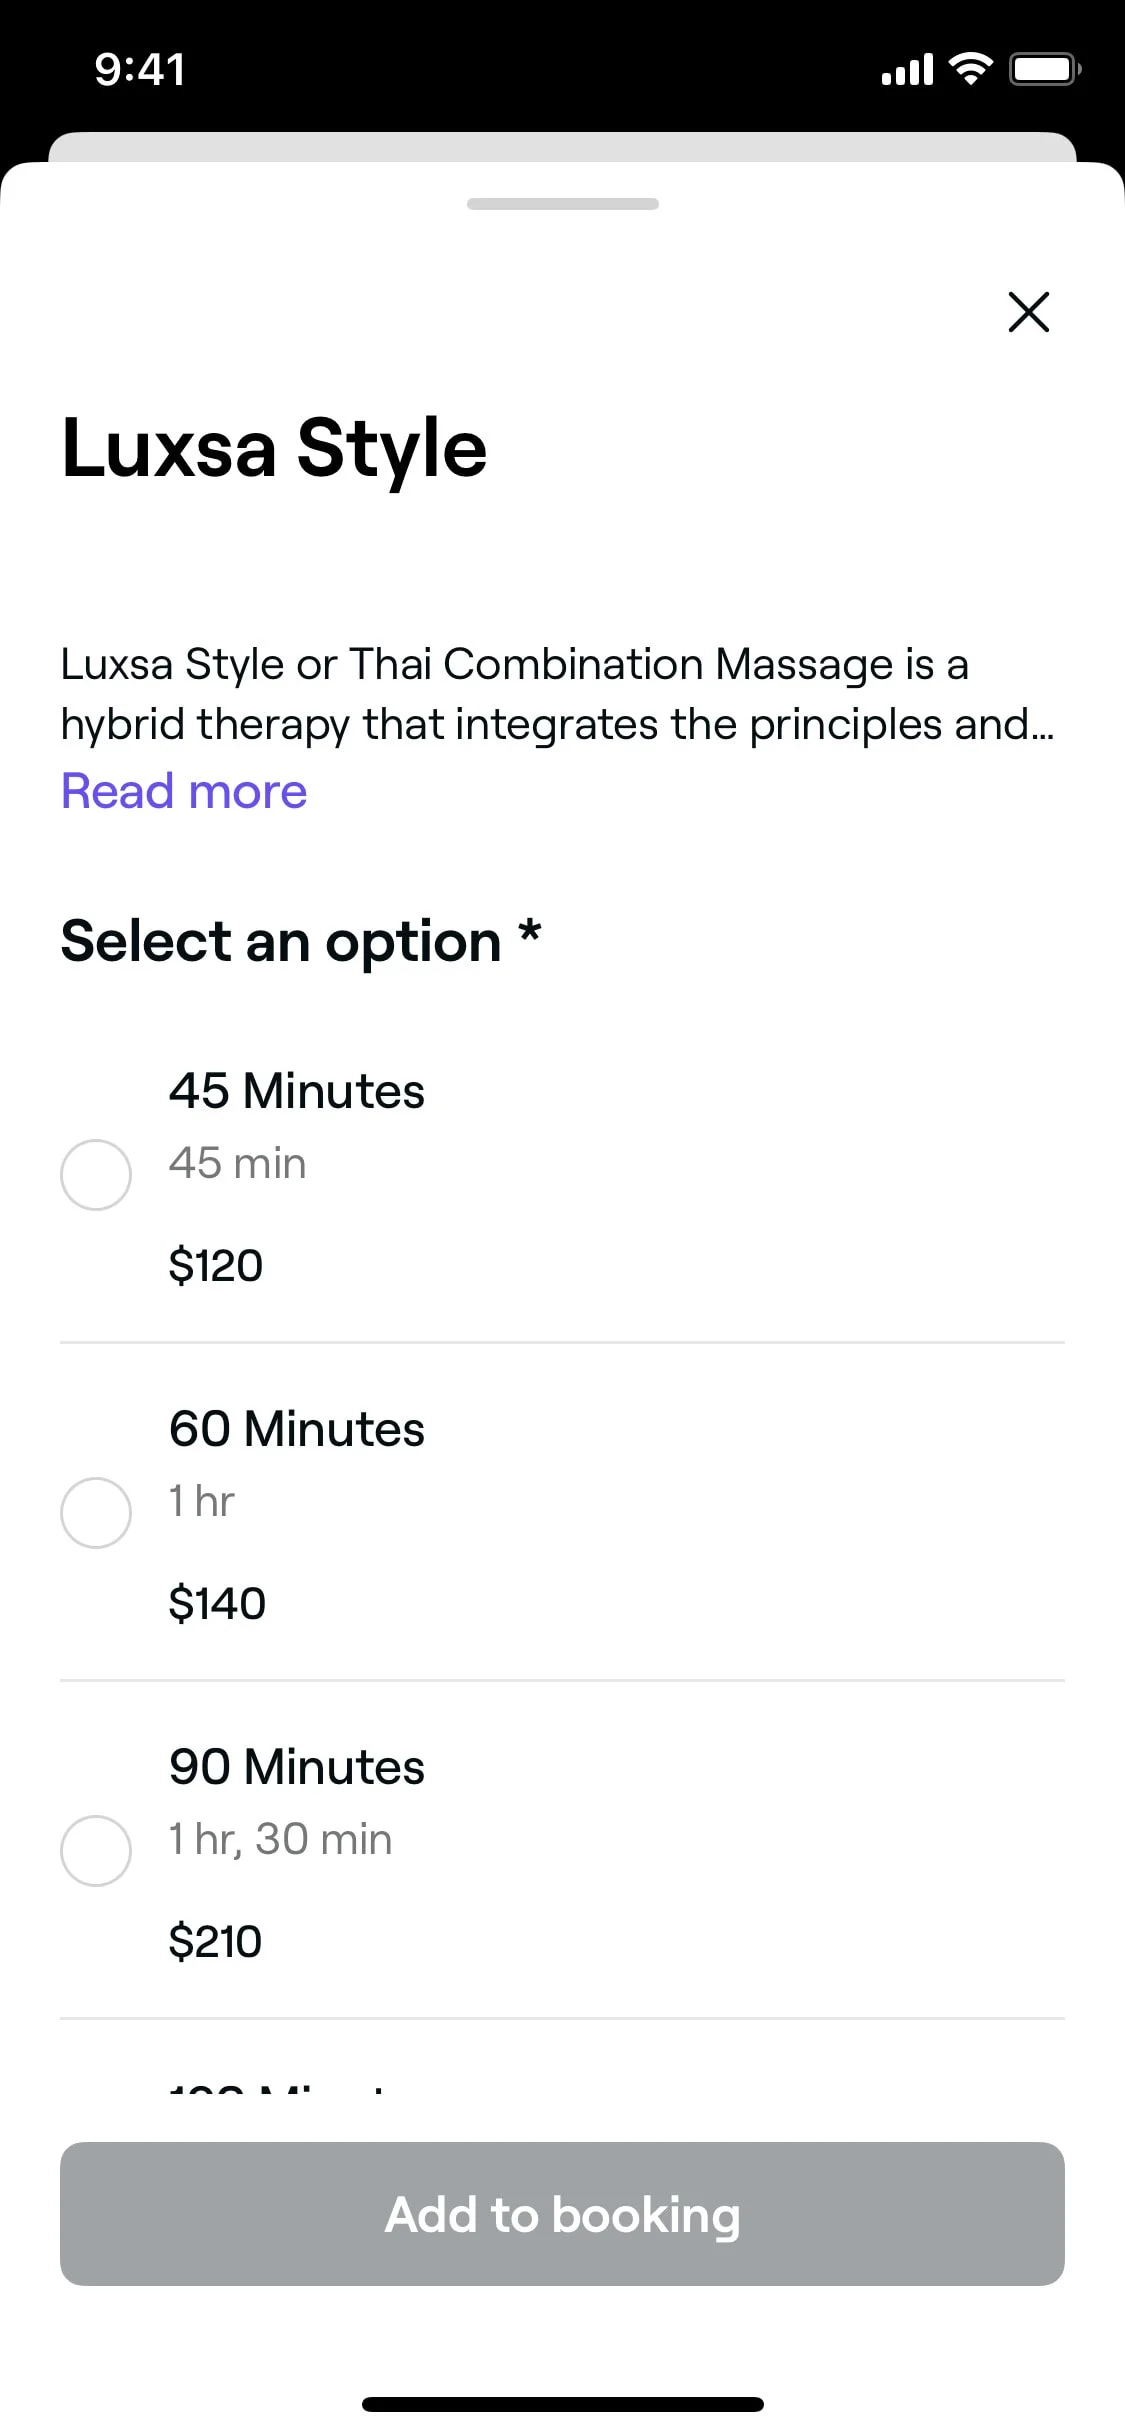Tap the $210 price text
1125x2436 pixels.
click(x=215, y=1941)
